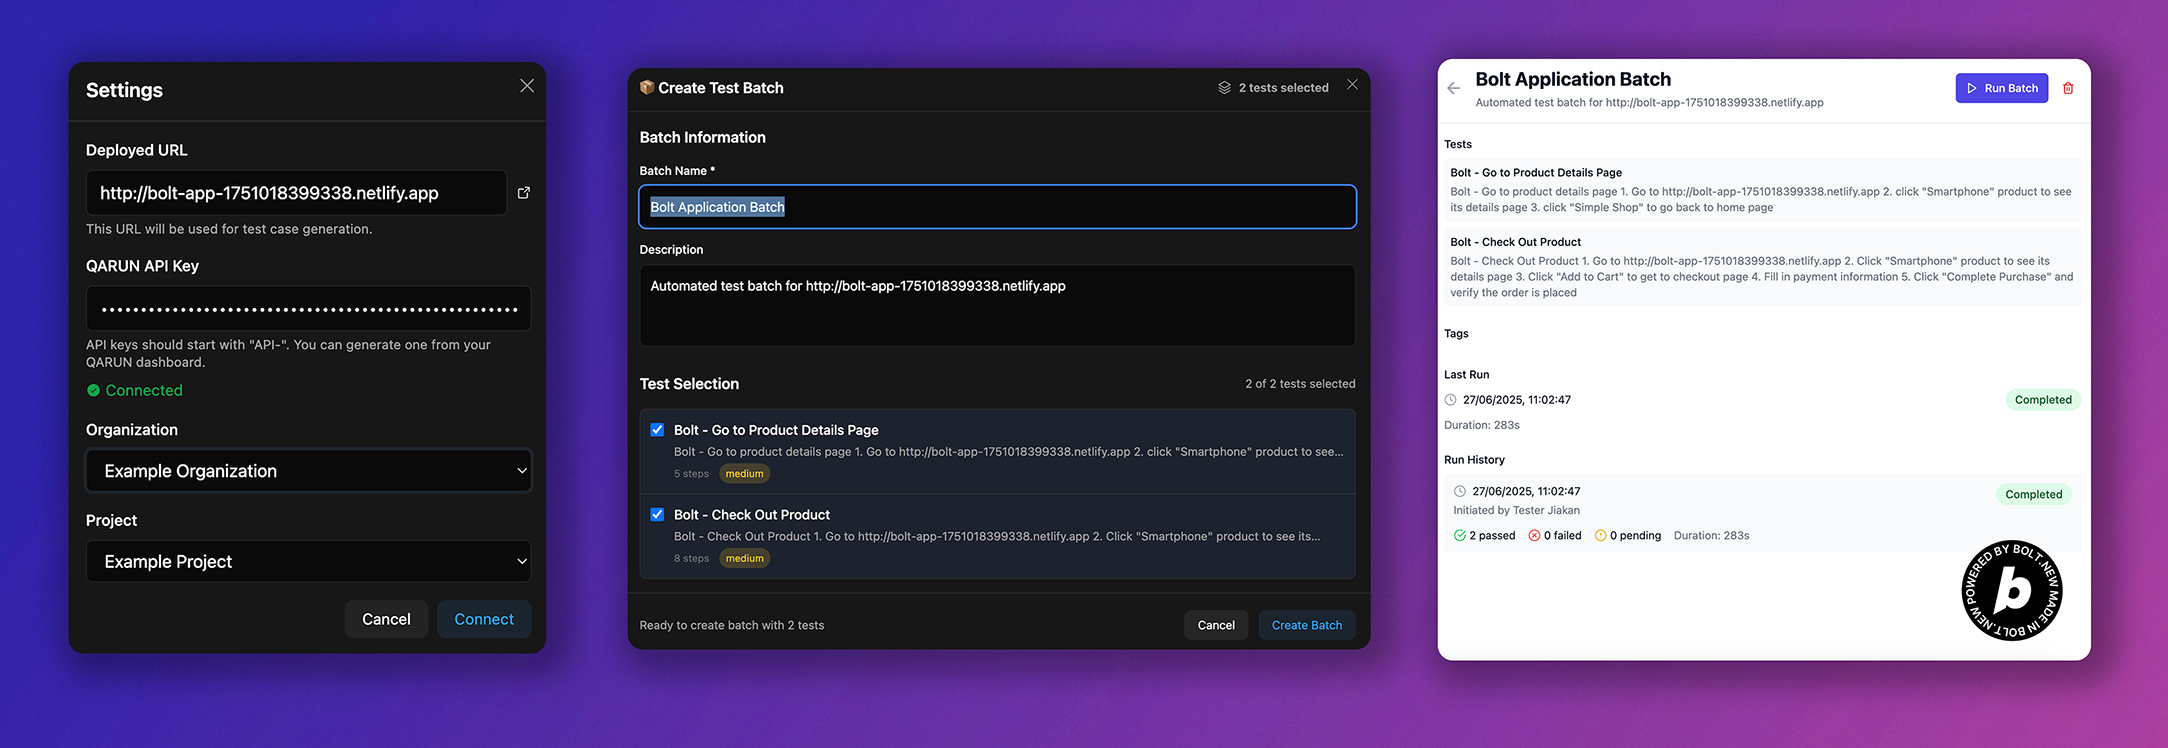Click the Powered by Bolt.new badge

pyautogui.click(x=2011, y=591)
